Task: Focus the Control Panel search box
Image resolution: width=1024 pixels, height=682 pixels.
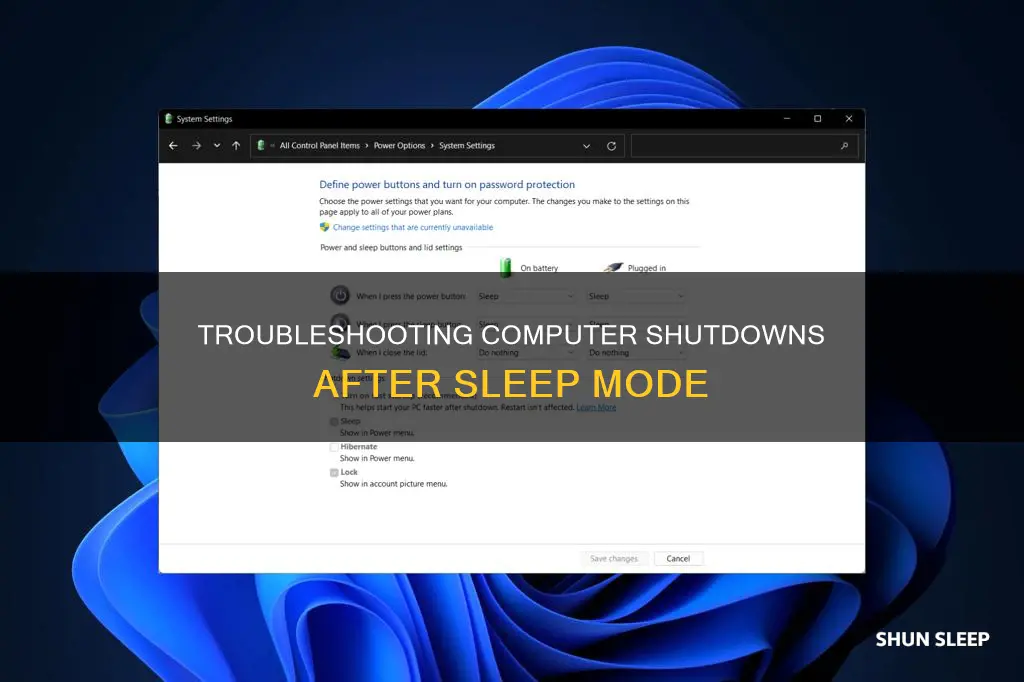Action: tap(744, 146)
